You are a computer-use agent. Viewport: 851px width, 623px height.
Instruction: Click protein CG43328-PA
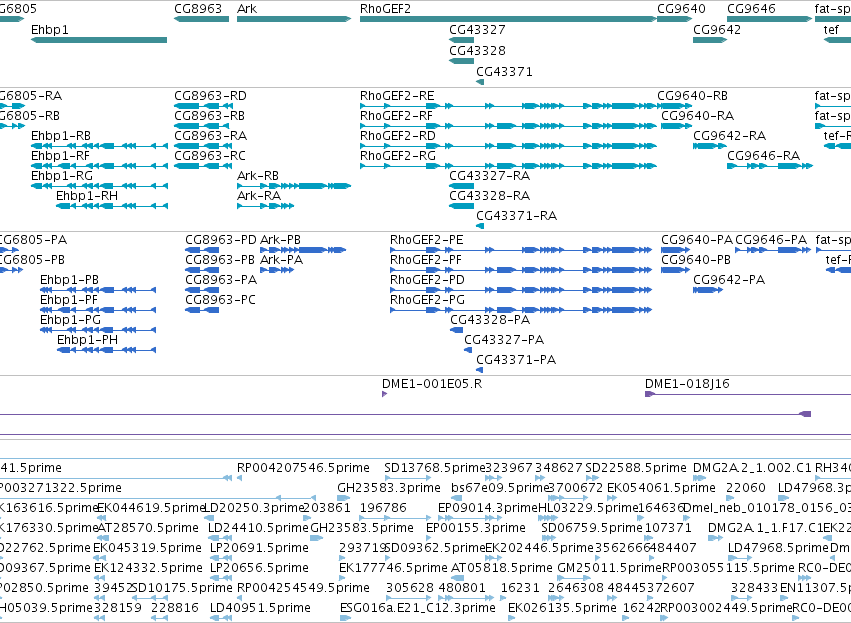coord(456,330)
